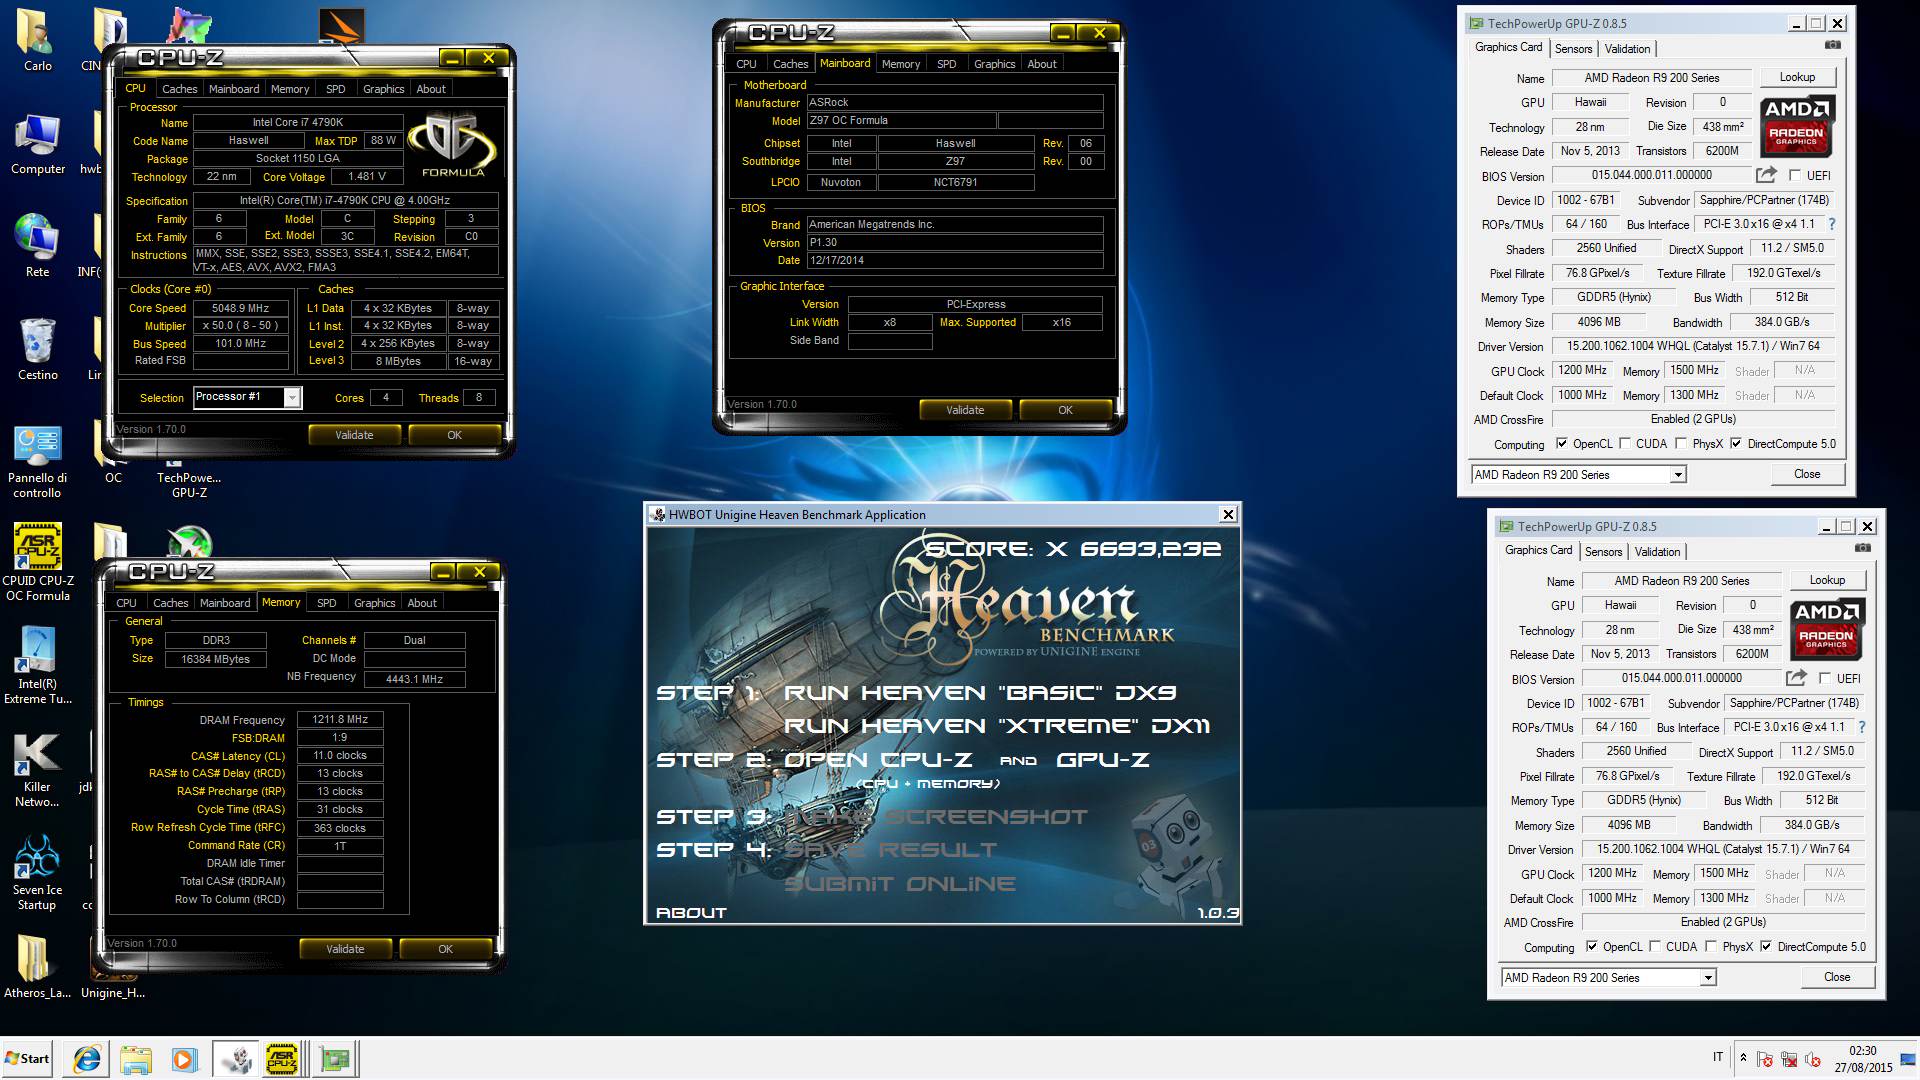The image size is (1920, 1080).
Task: Open the Processor #1 selection dropdown in CPU-Z
Action: 292,398
